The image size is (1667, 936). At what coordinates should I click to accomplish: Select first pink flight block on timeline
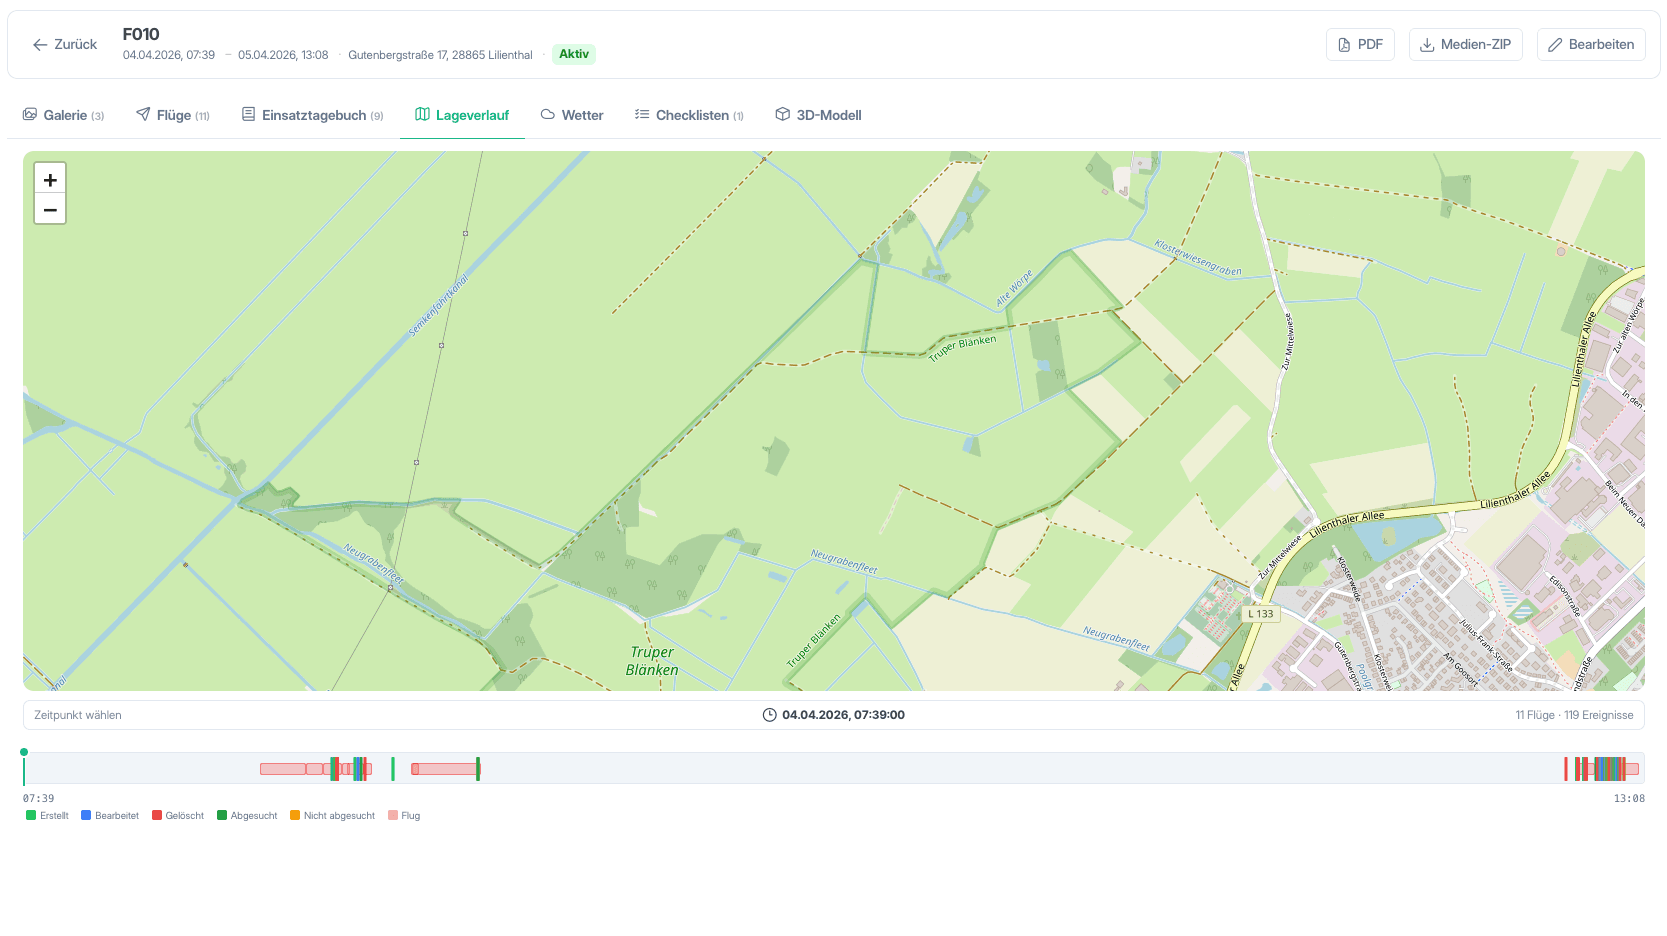(x=283, y=769)
